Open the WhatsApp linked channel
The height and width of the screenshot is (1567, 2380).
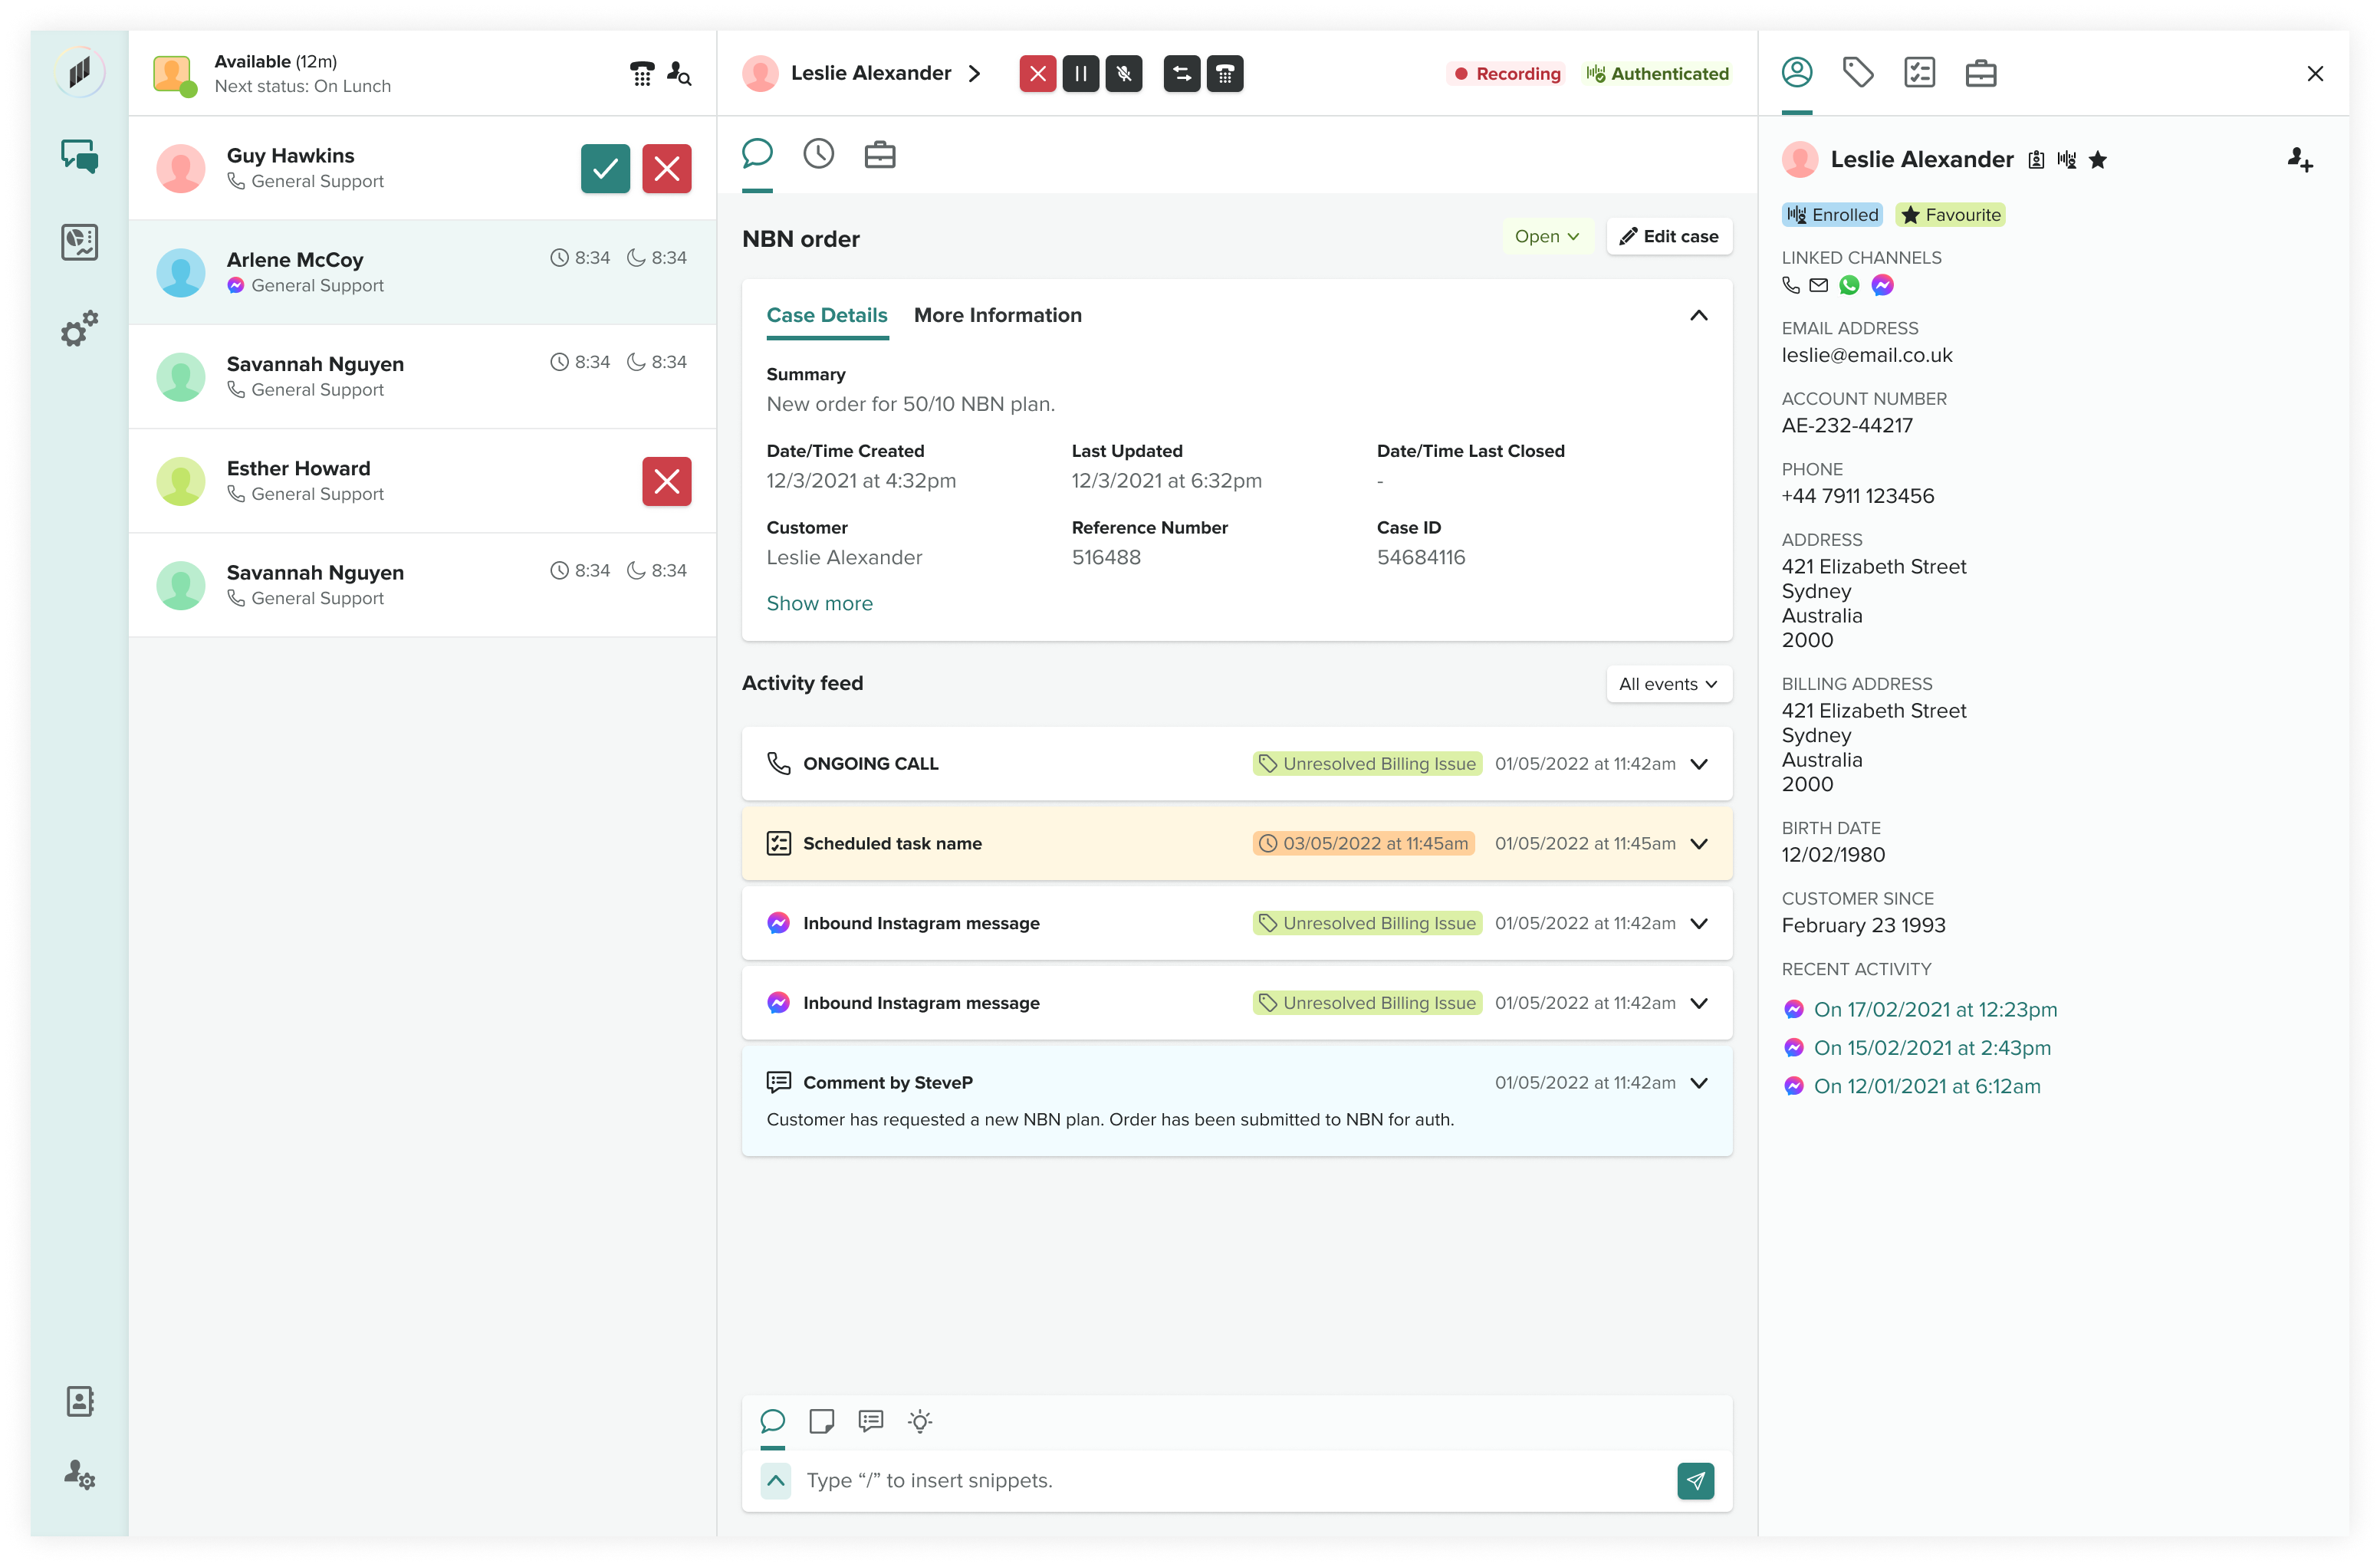point(1850,285)
